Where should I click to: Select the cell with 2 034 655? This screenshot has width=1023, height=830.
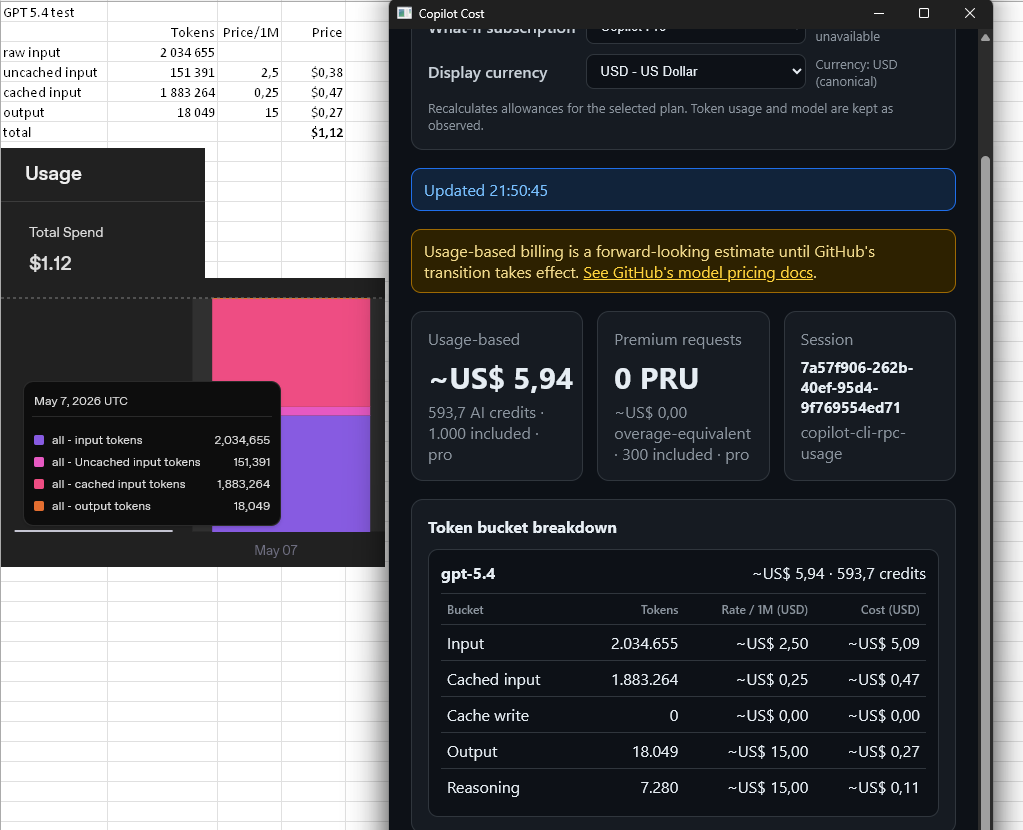point(162,52)
